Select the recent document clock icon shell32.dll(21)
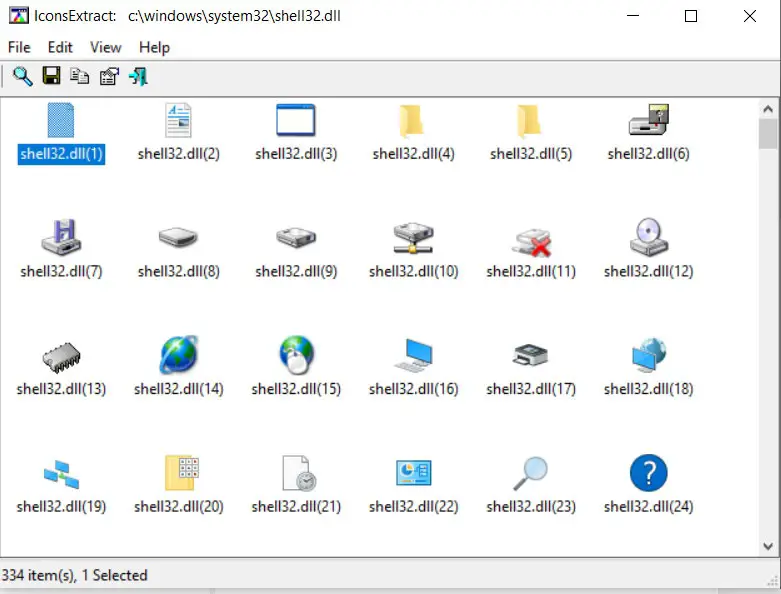 coord(299,473)
